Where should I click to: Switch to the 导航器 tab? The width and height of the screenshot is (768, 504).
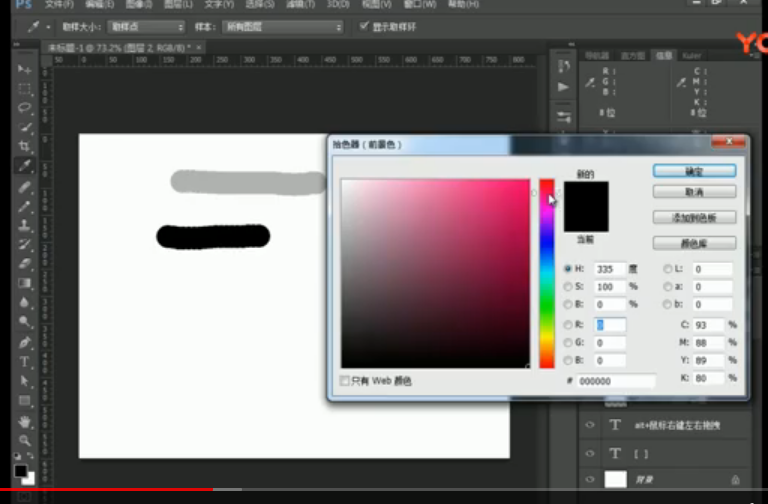click(x=597, y=55)
